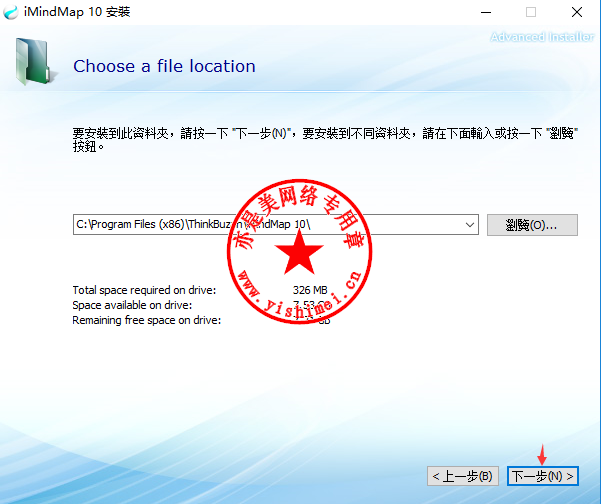Expand the install path dropdown arrow

[x=470, y=225]
